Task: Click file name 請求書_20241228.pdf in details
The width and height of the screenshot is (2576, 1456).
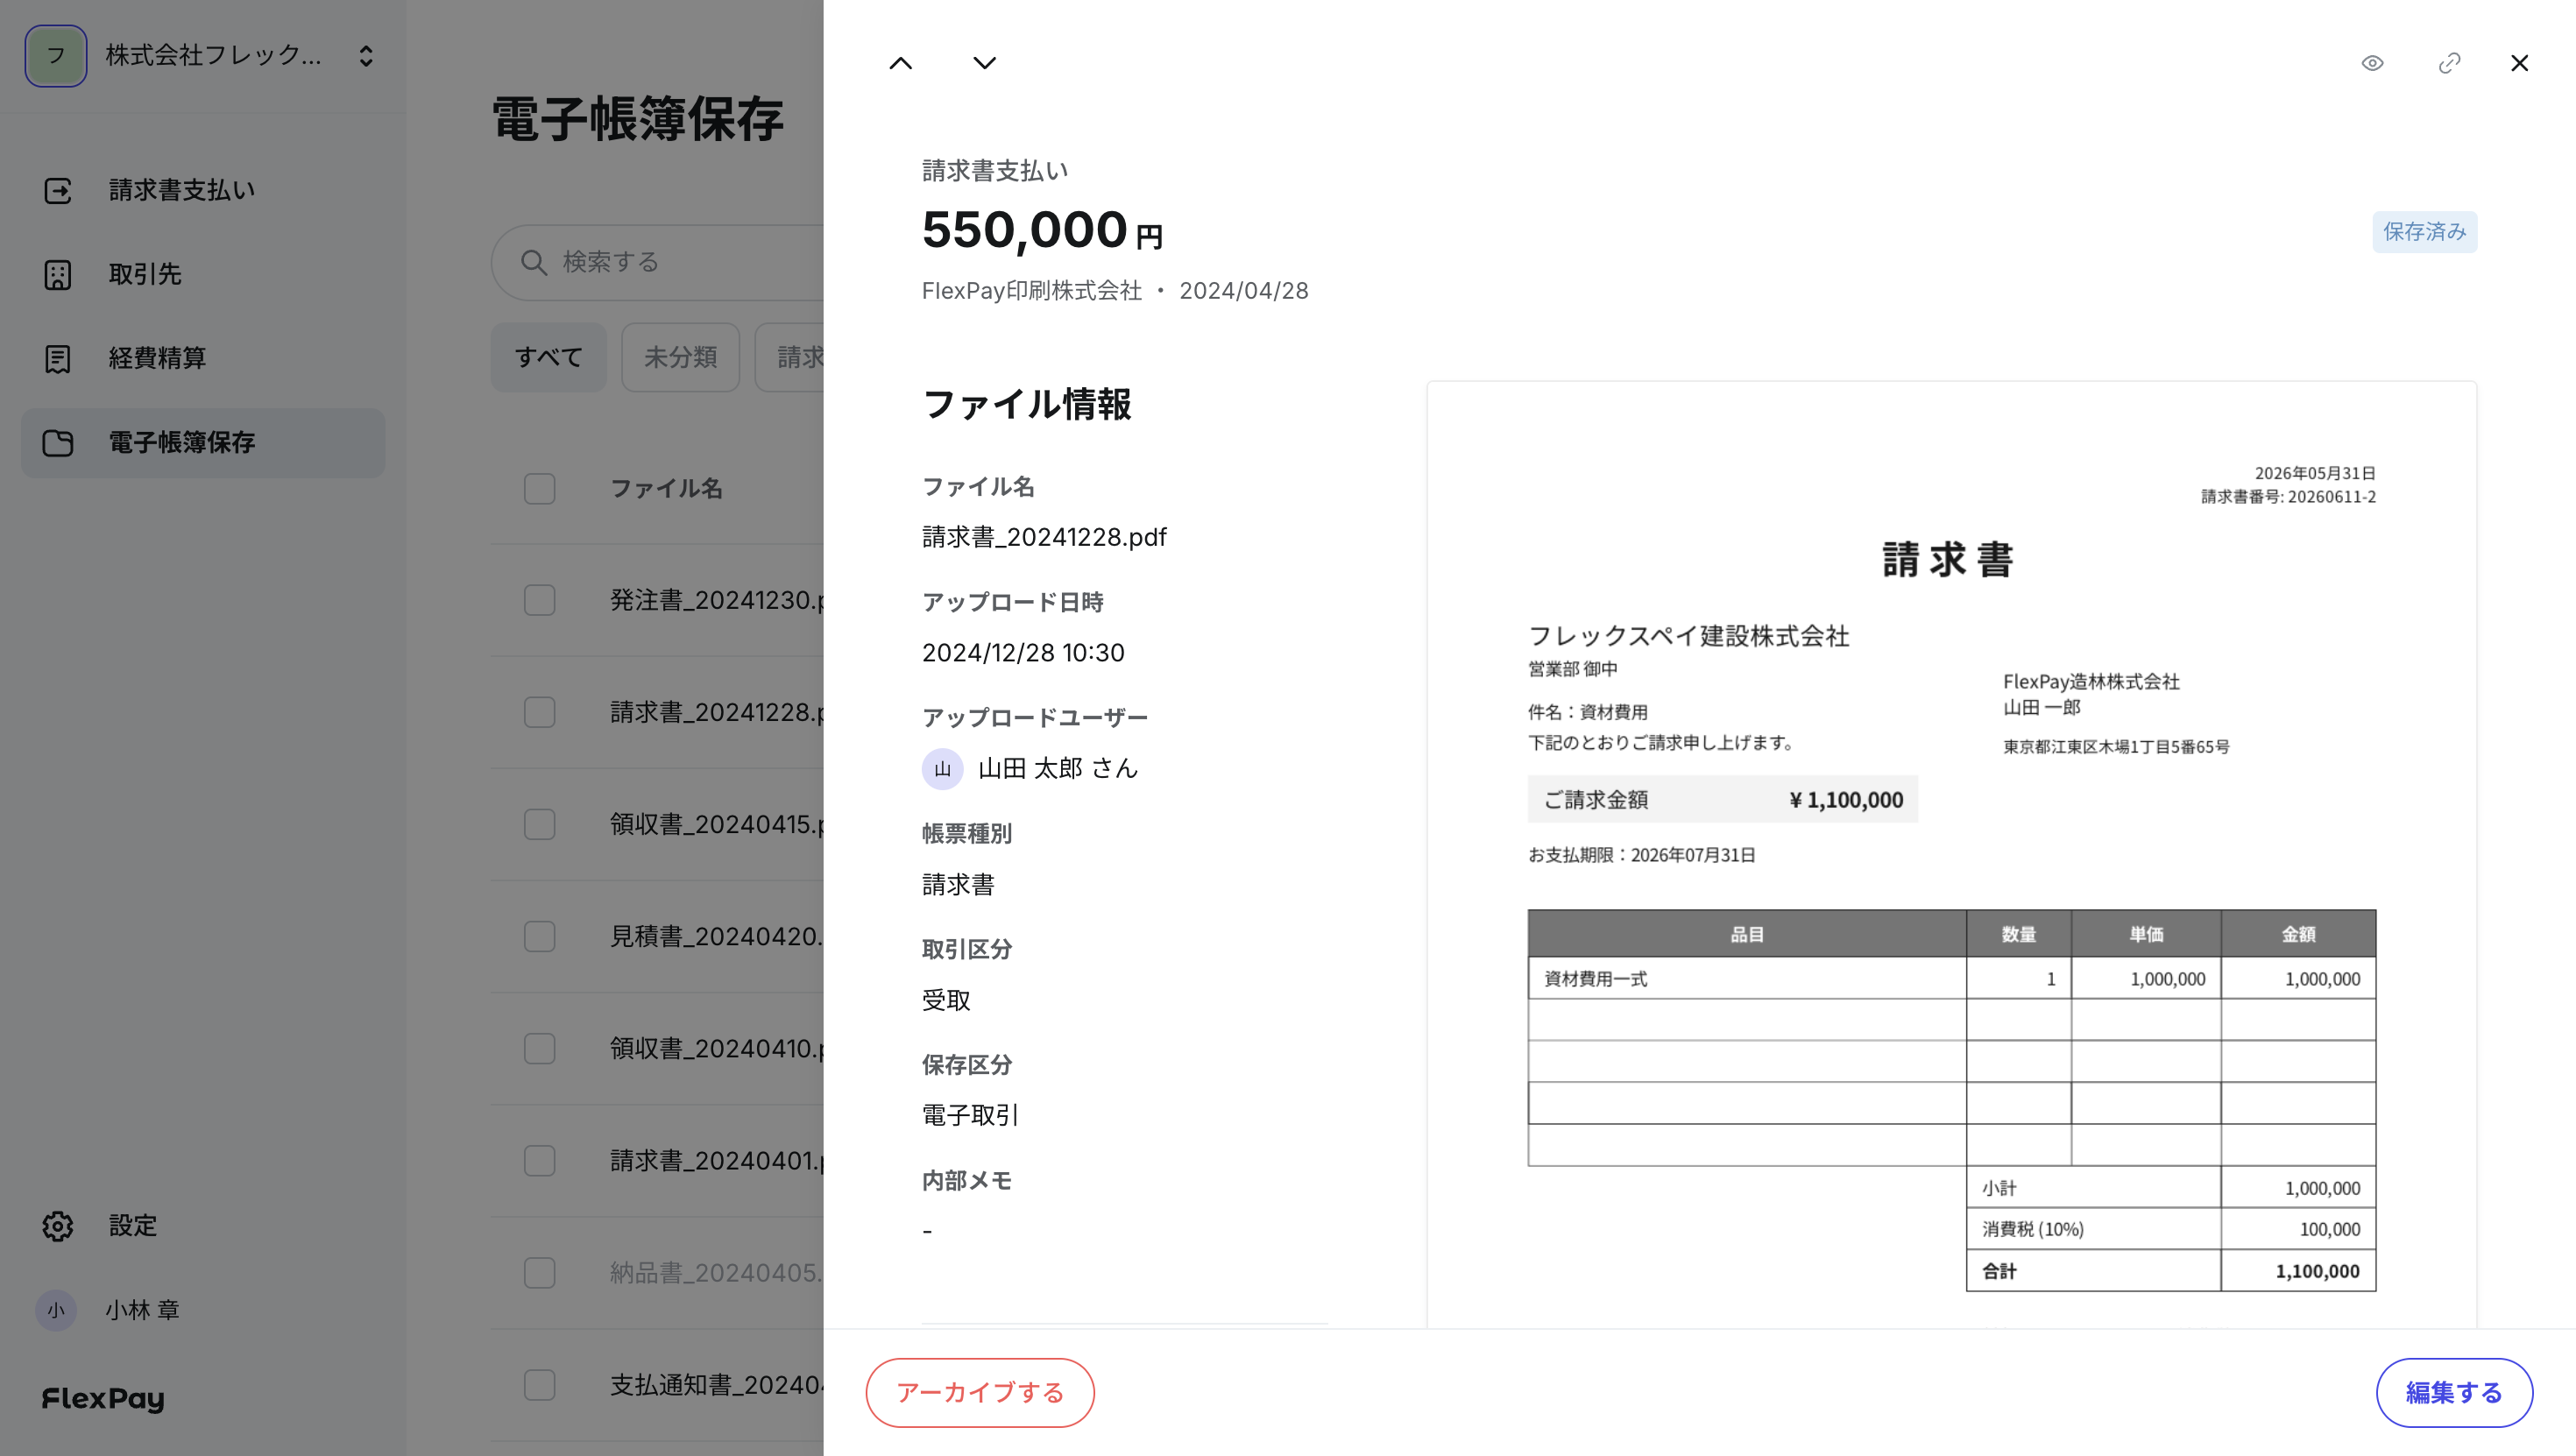Action: (x=1044, y=537)
